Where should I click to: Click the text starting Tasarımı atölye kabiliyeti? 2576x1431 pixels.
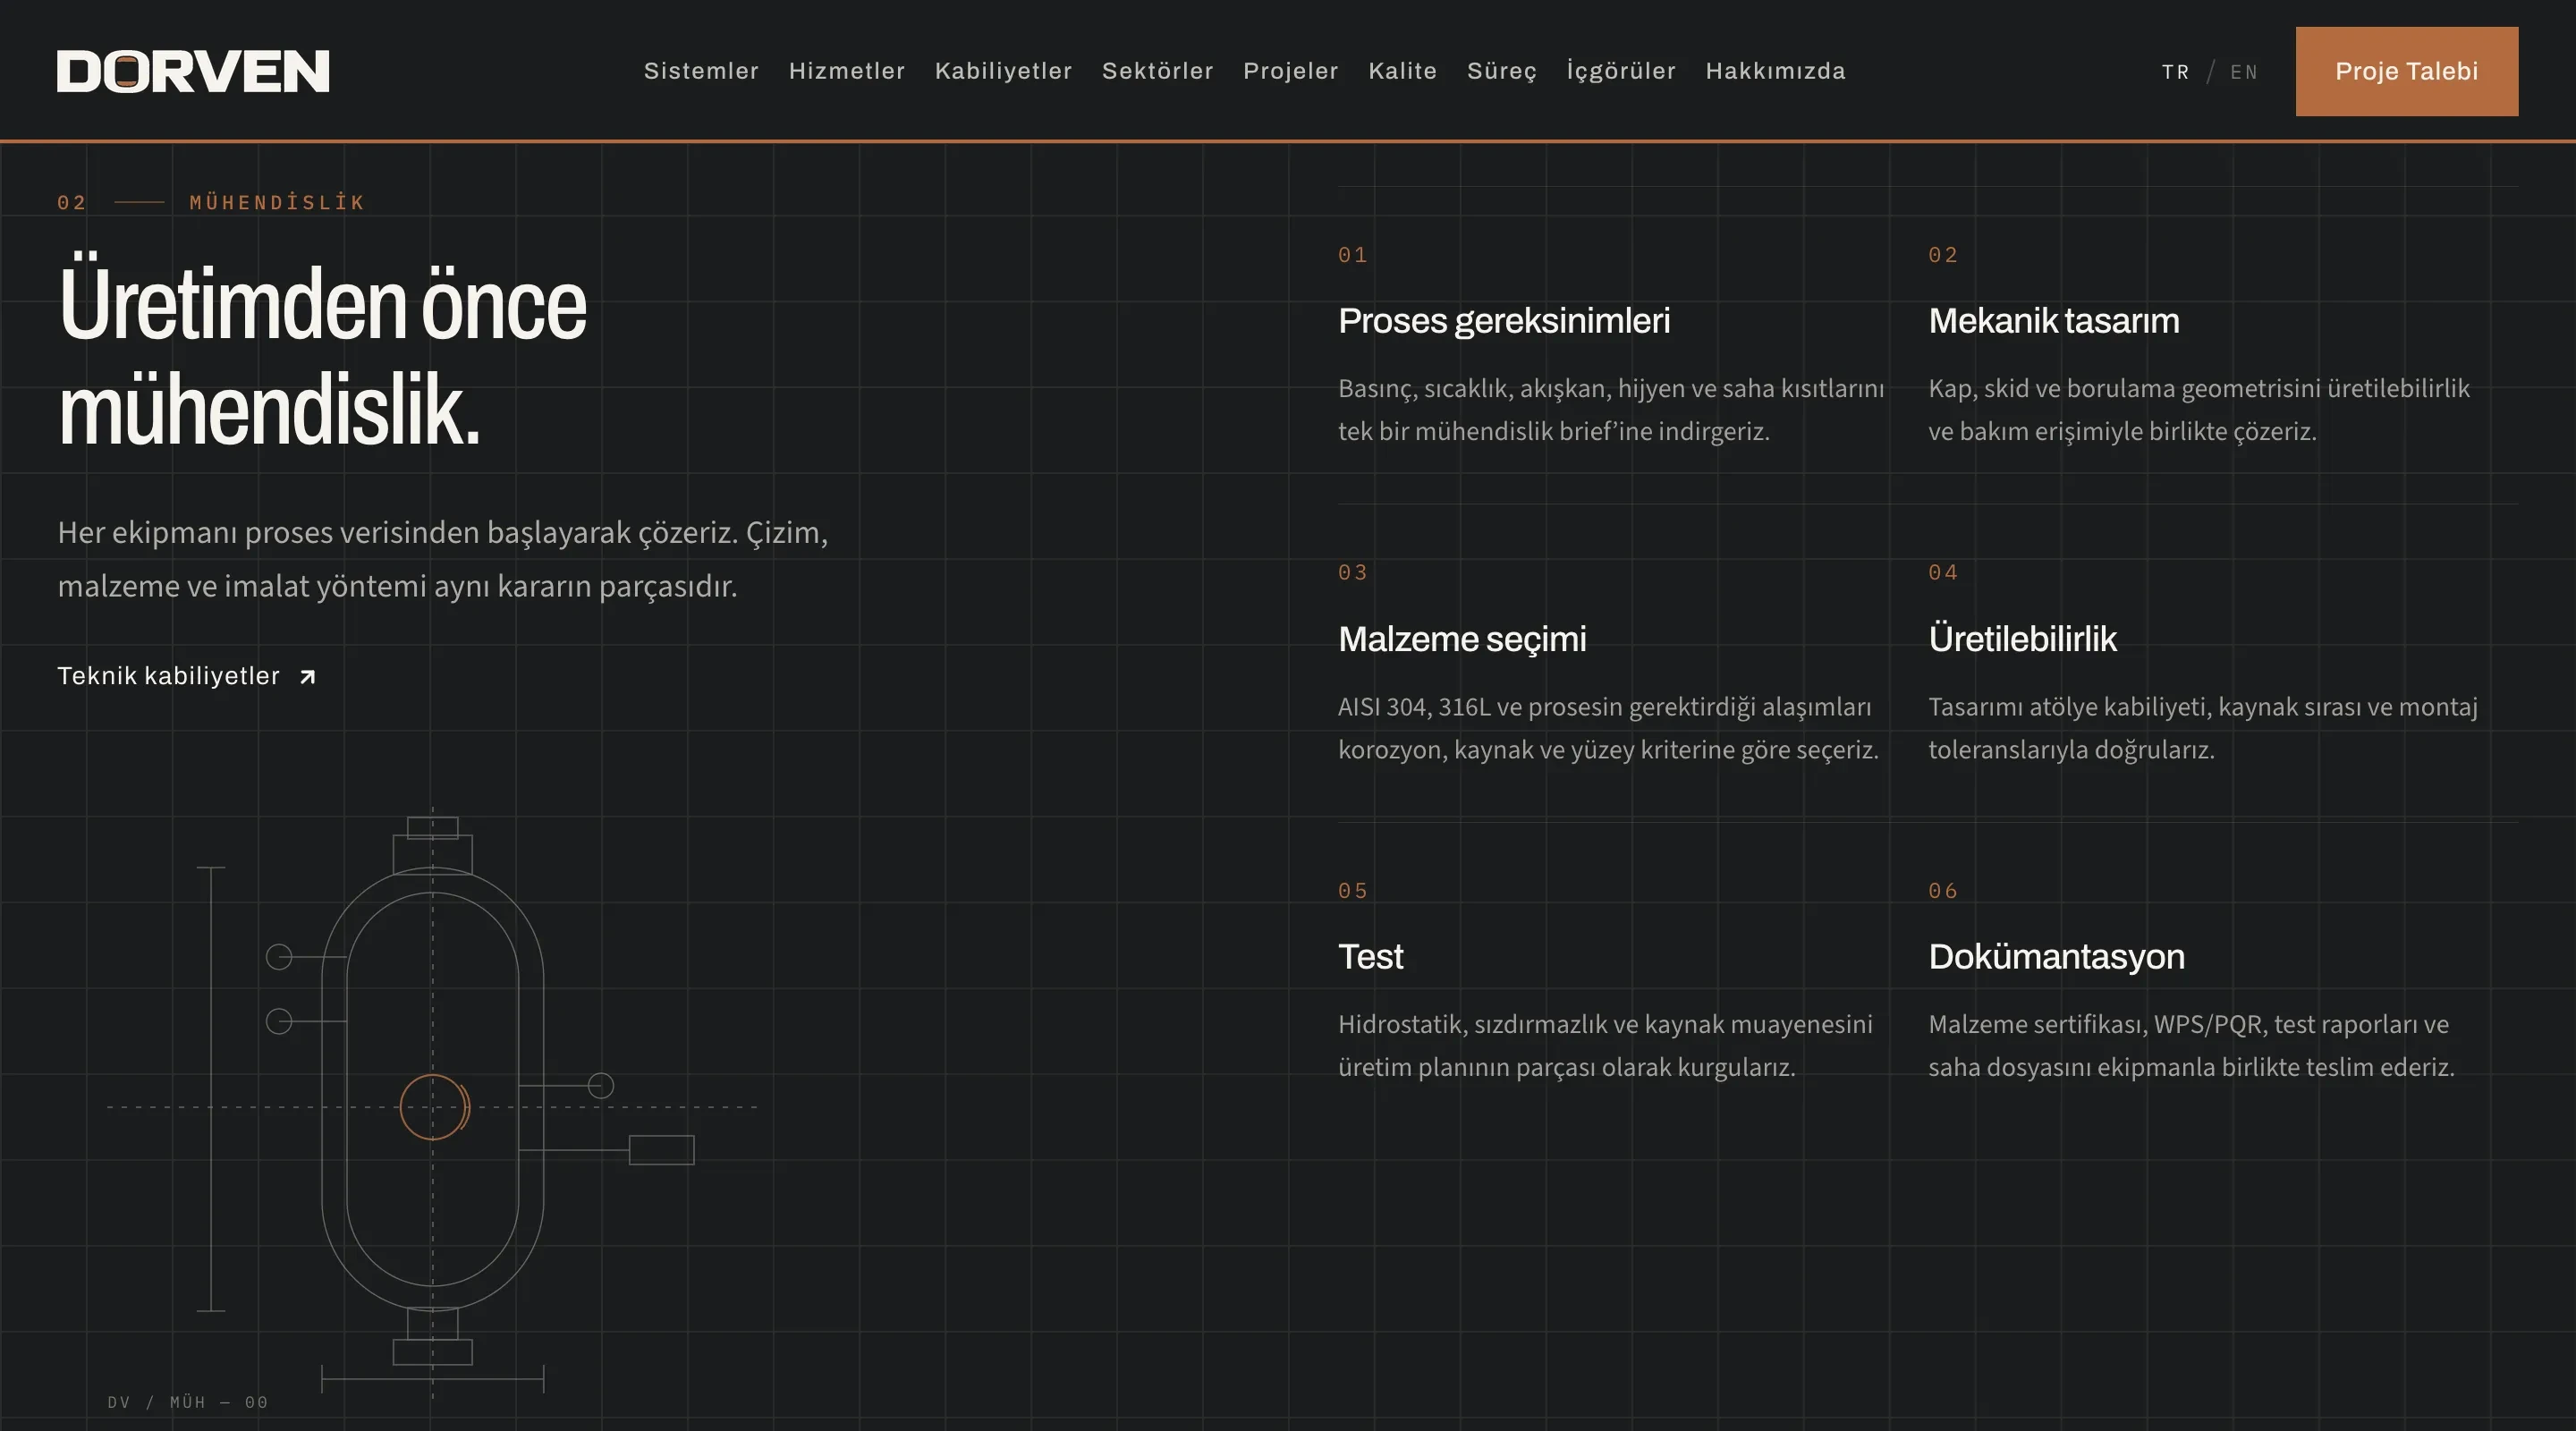[x=2203, y=728]
